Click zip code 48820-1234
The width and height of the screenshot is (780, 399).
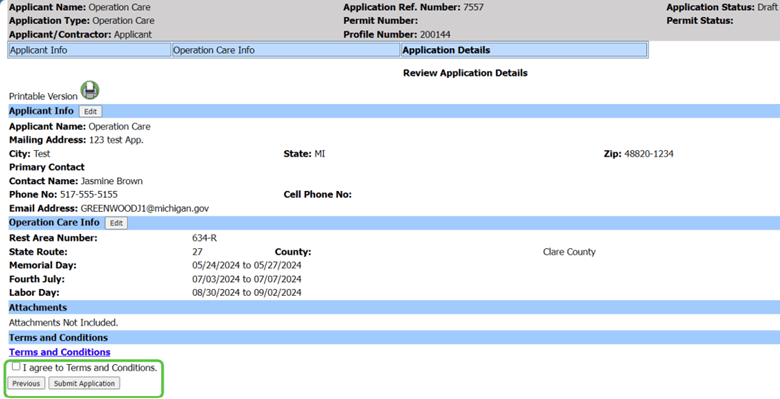649,154
